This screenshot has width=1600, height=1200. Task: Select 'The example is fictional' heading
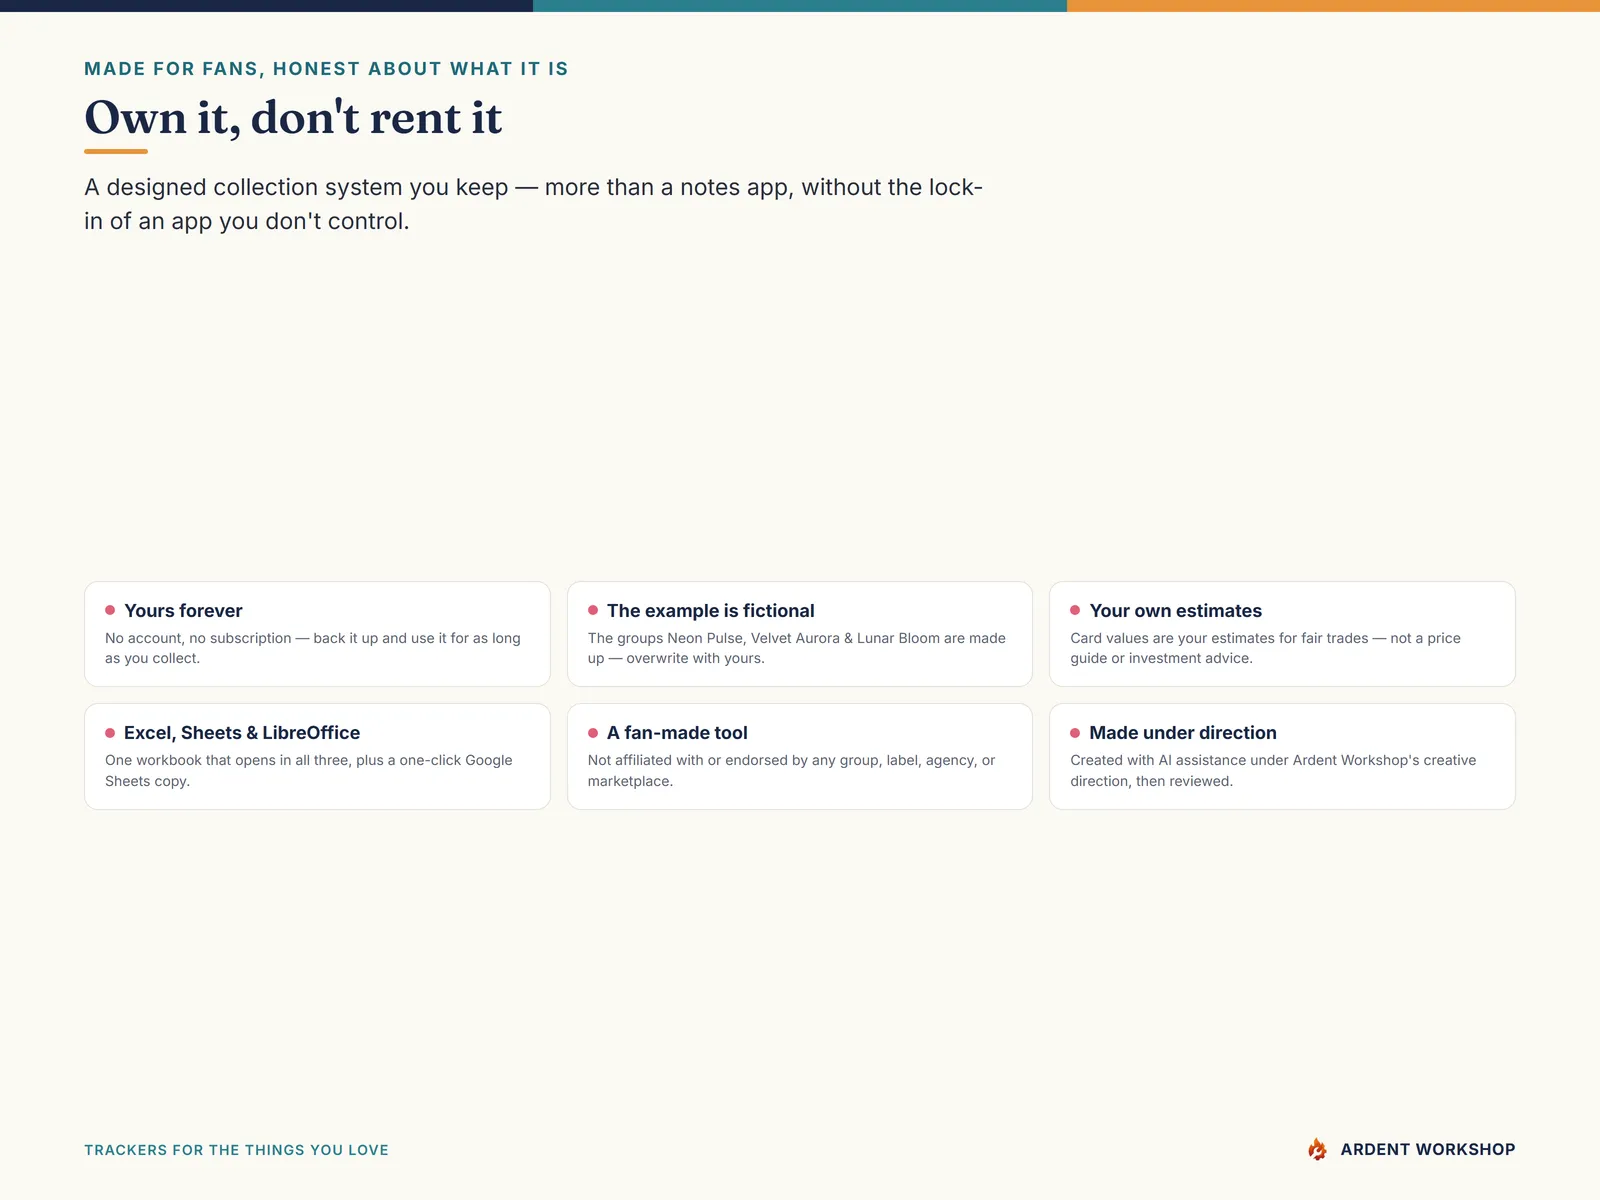pos(710,611)
